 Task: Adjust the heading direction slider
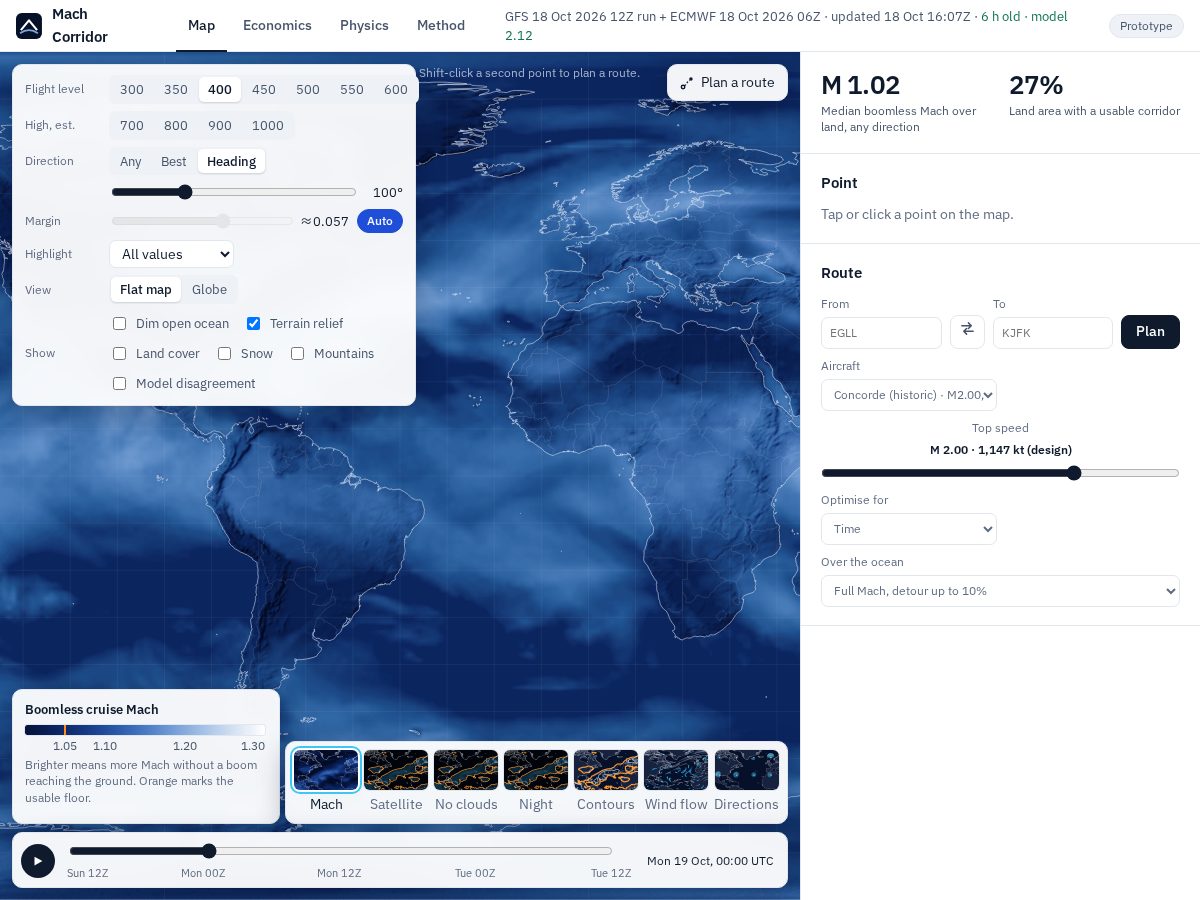[234, 192]
